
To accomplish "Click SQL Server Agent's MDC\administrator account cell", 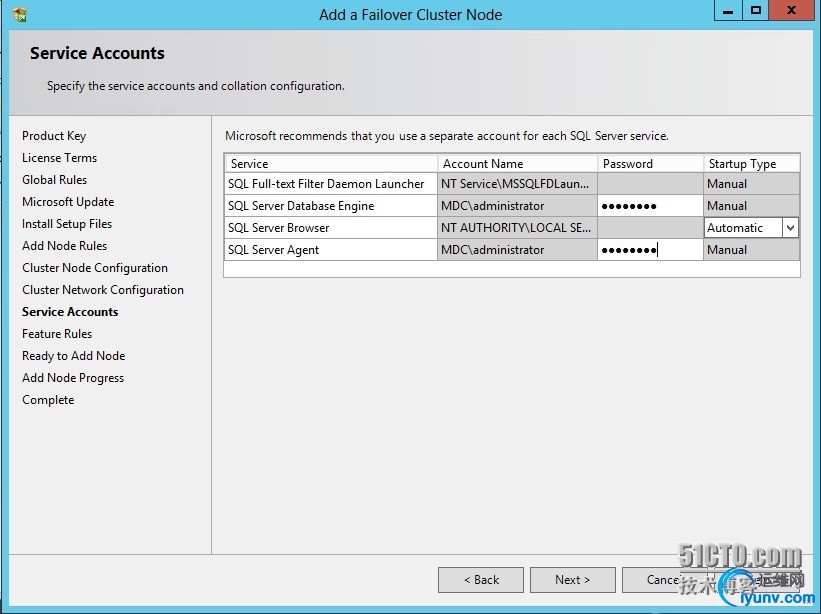I will [x=517, y=250].
